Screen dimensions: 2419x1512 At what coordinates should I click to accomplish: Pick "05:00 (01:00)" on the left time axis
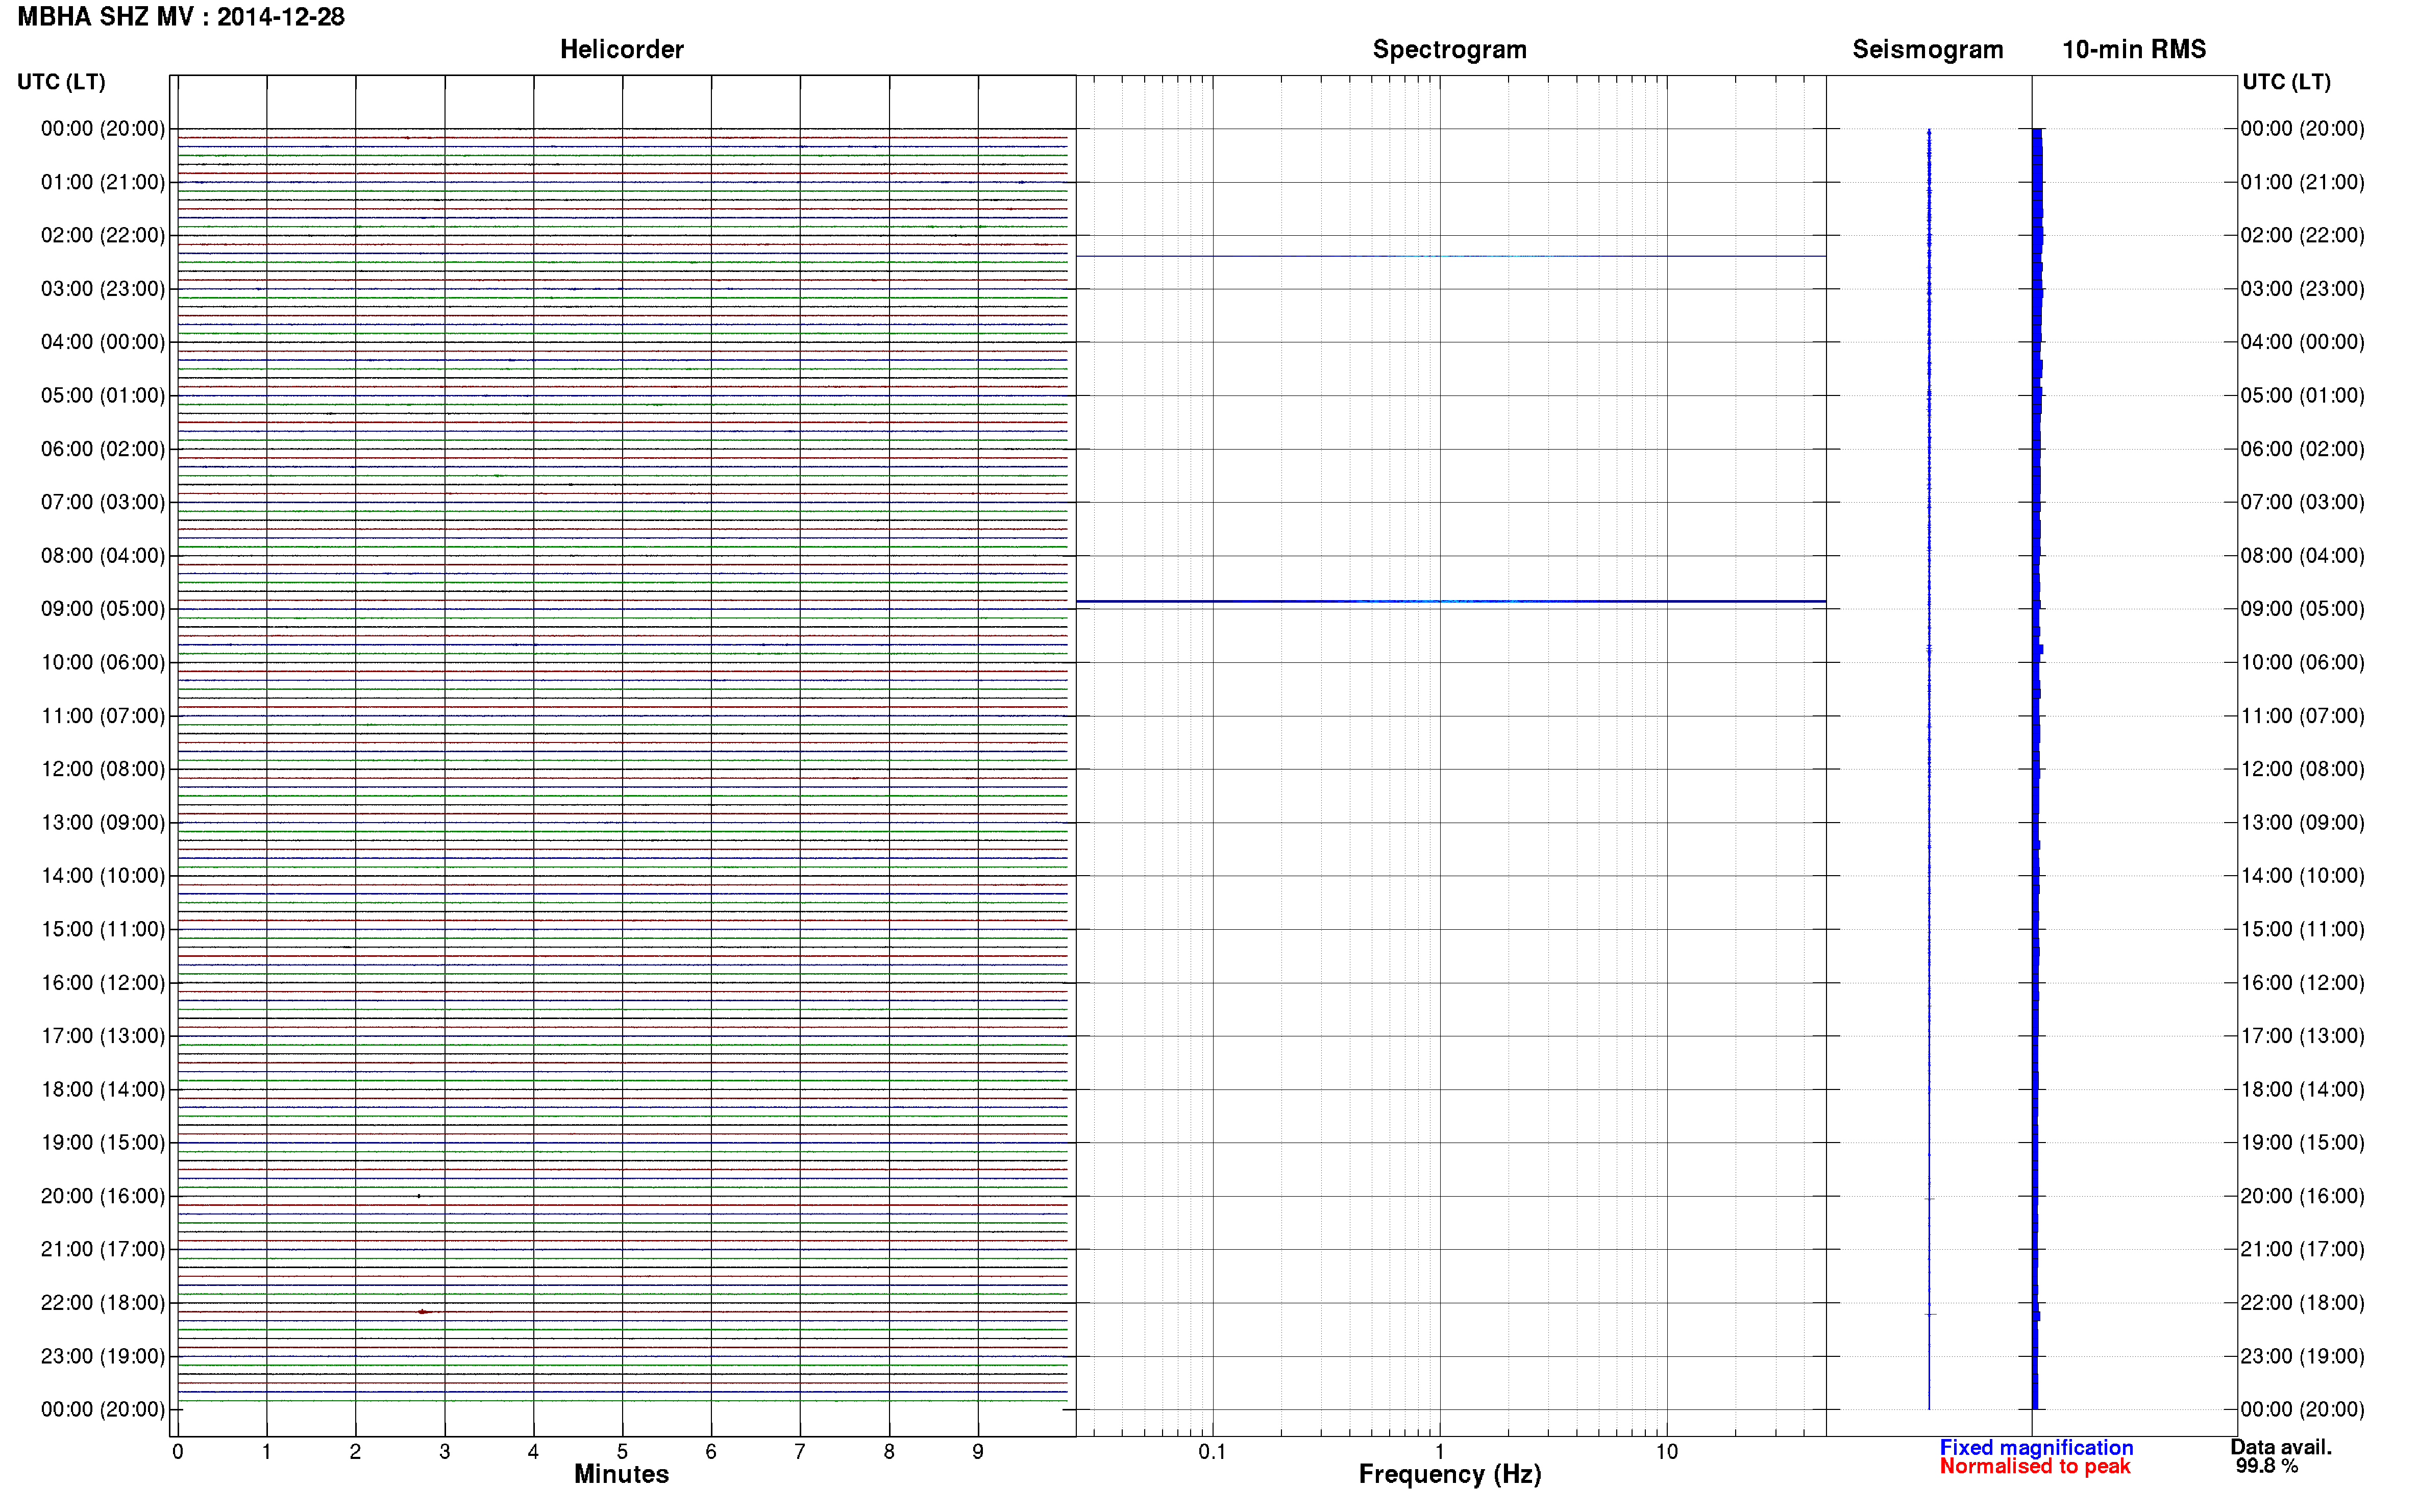coord(103,395)
